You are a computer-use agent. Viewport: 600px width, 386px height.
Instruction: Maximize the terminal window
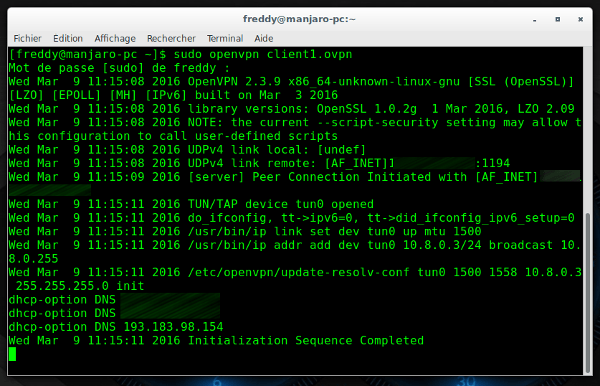click(x=558, y=19)
